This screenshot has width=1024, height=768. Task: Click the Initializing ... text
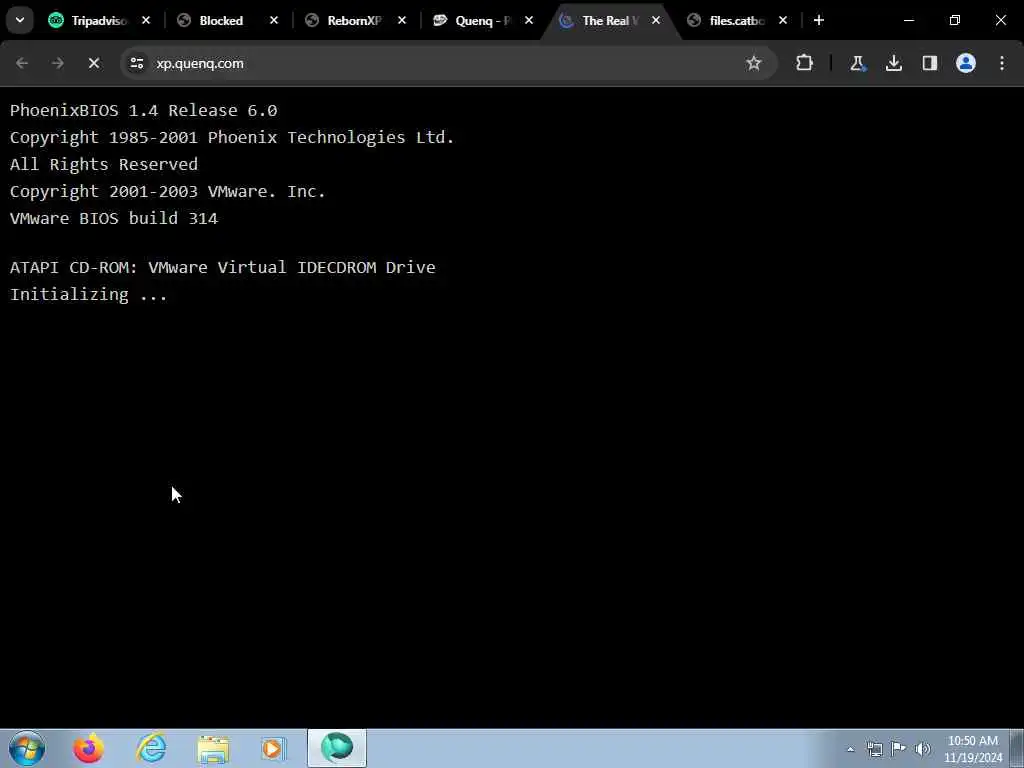pyautogui.click(x=88, y=295)
